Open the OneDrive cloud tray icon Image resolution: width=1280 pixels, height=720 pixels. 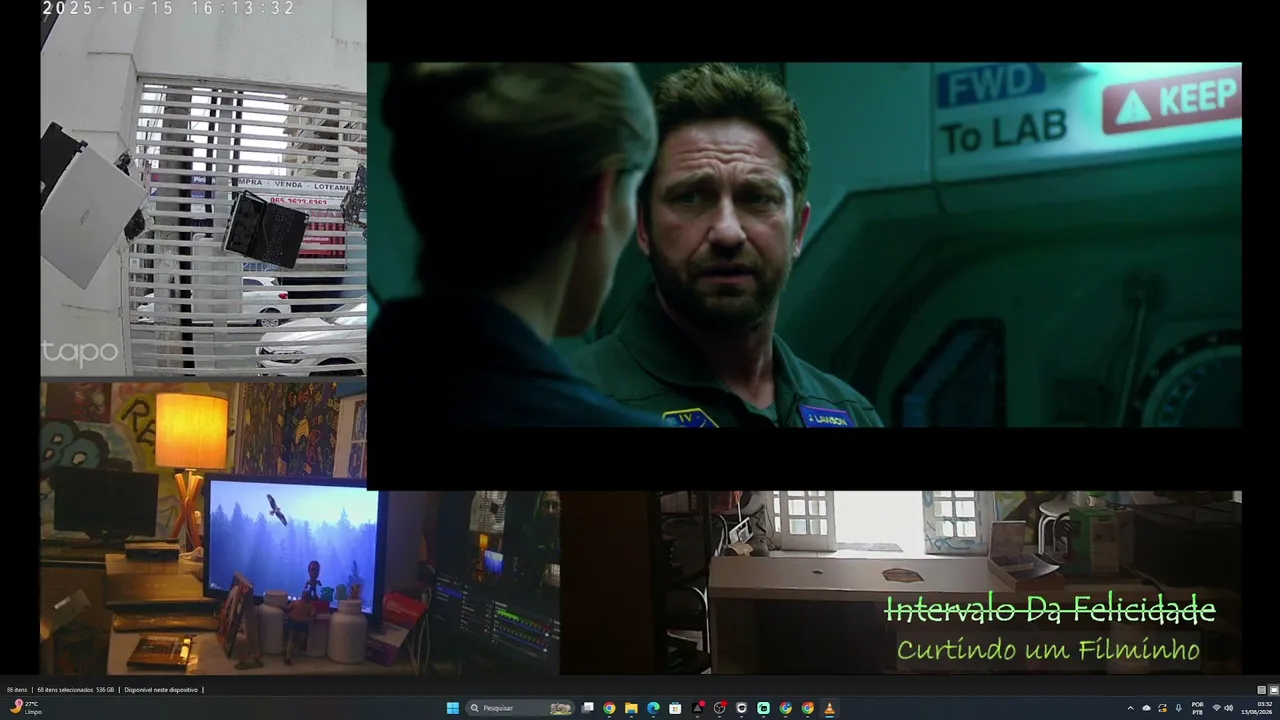click(1147, 708)
